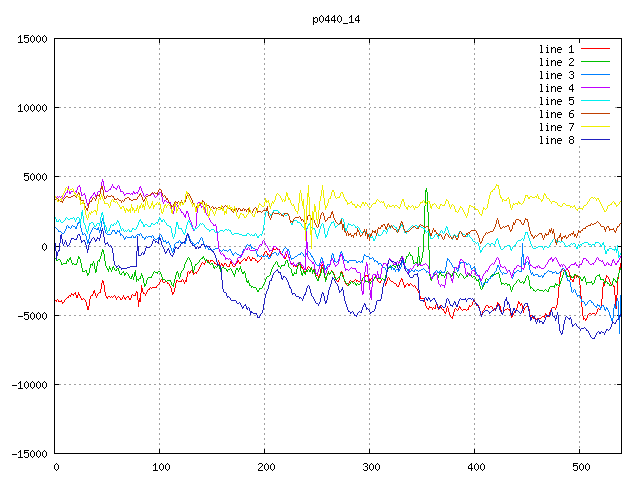Click the "line 3" legend text
This screenshot has height=480, width=640.
pyautogui.click(x=556, y=75)
